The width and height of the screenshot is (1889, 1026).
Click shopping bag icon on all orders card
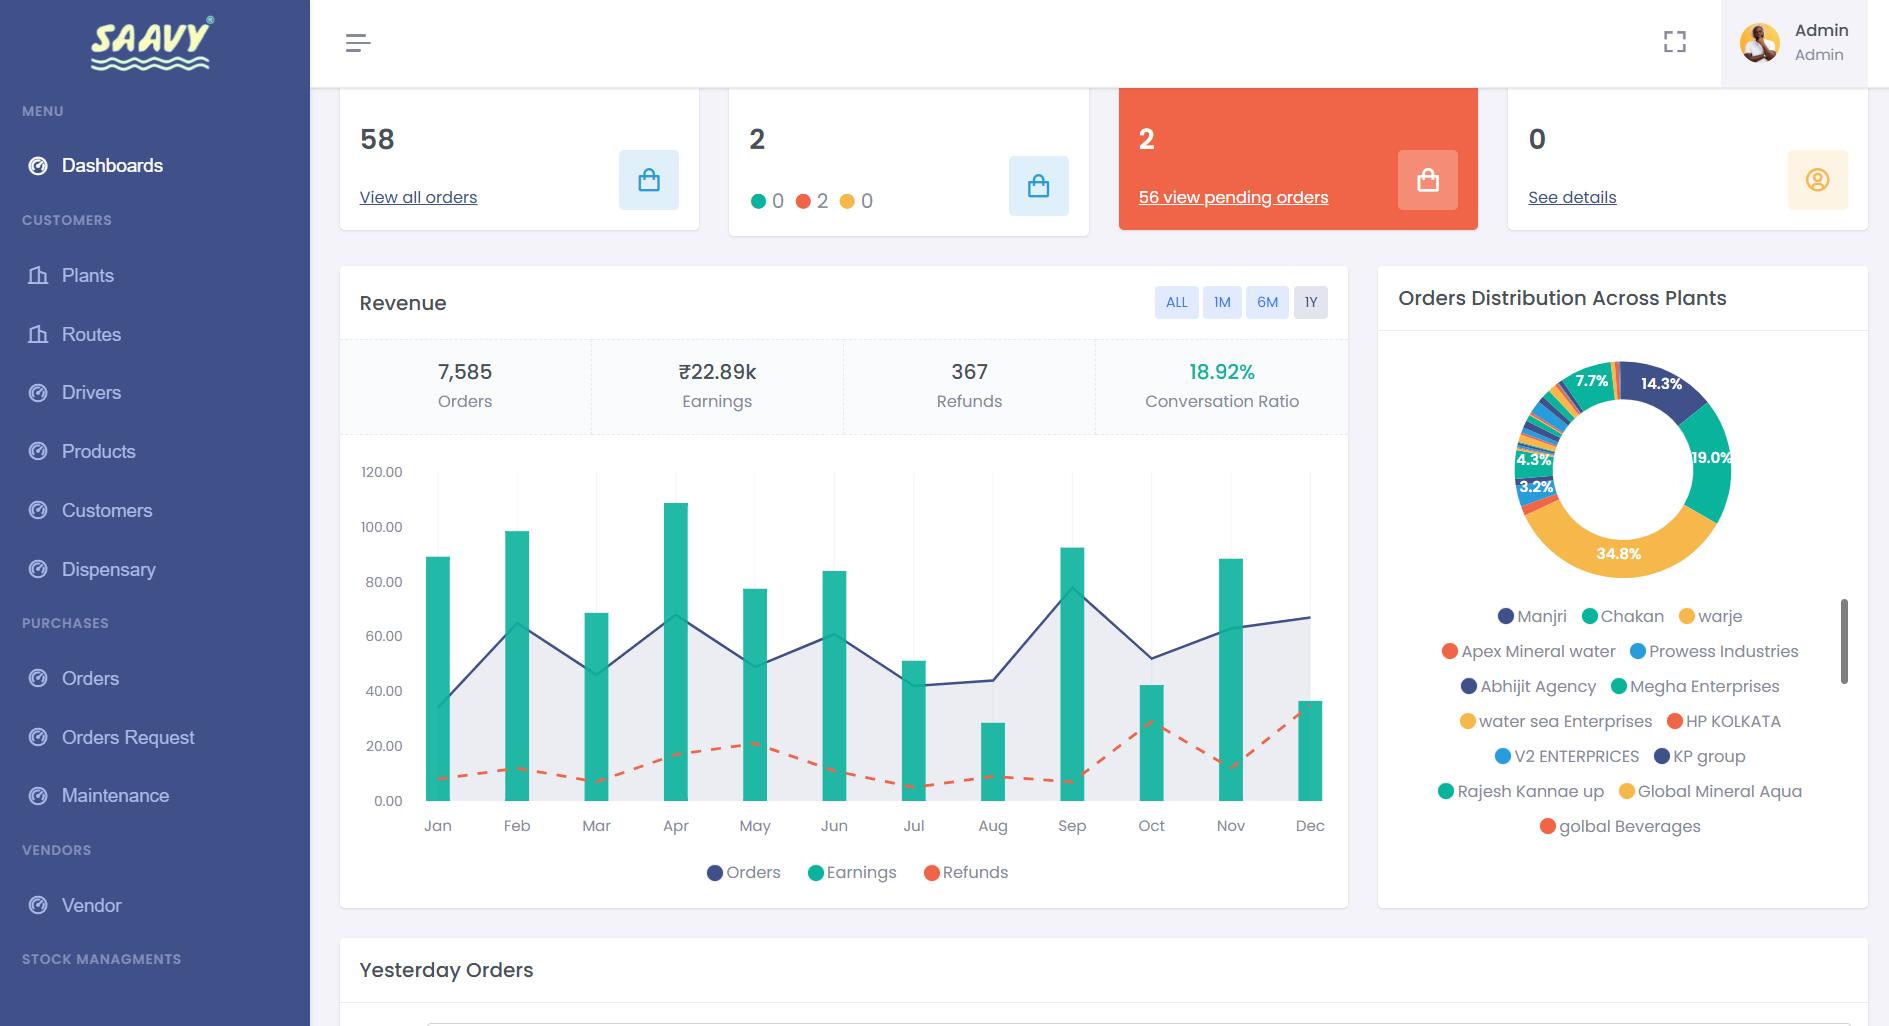[x=648, y=180]
